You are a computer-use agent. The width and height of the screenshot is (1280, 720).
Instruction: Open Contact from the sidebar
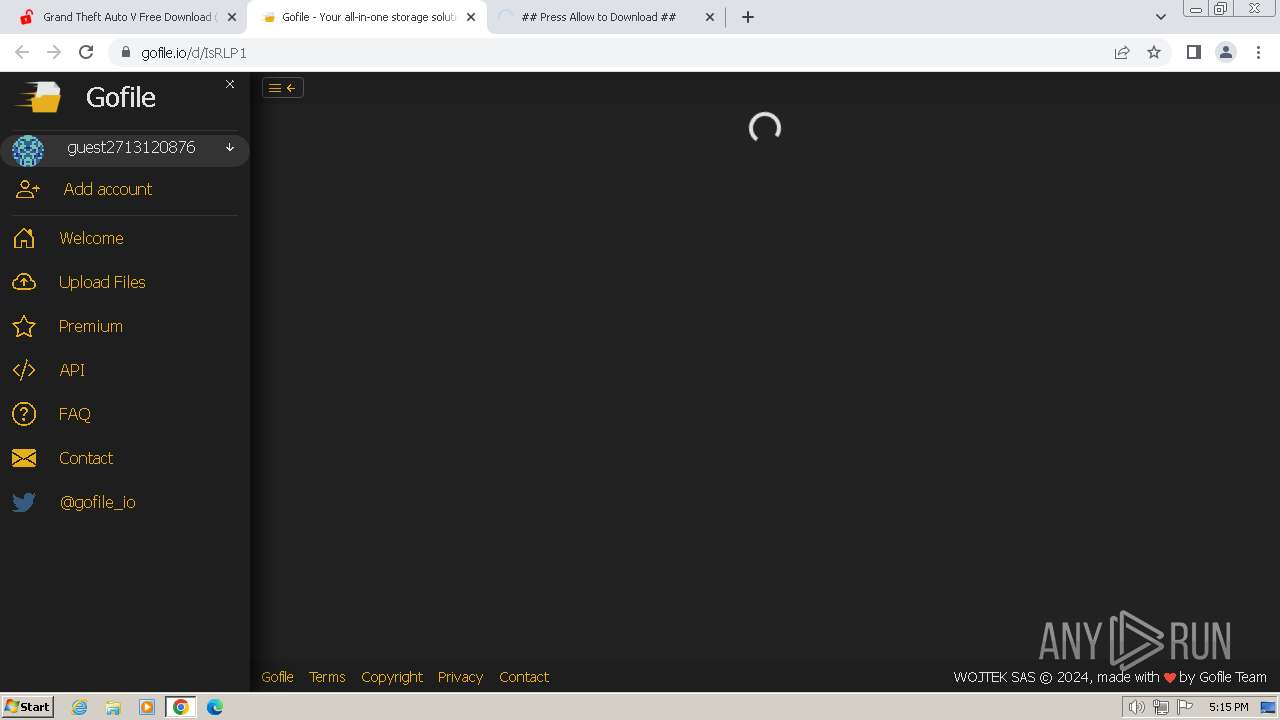pyautogui.click(x=86, y=458)
